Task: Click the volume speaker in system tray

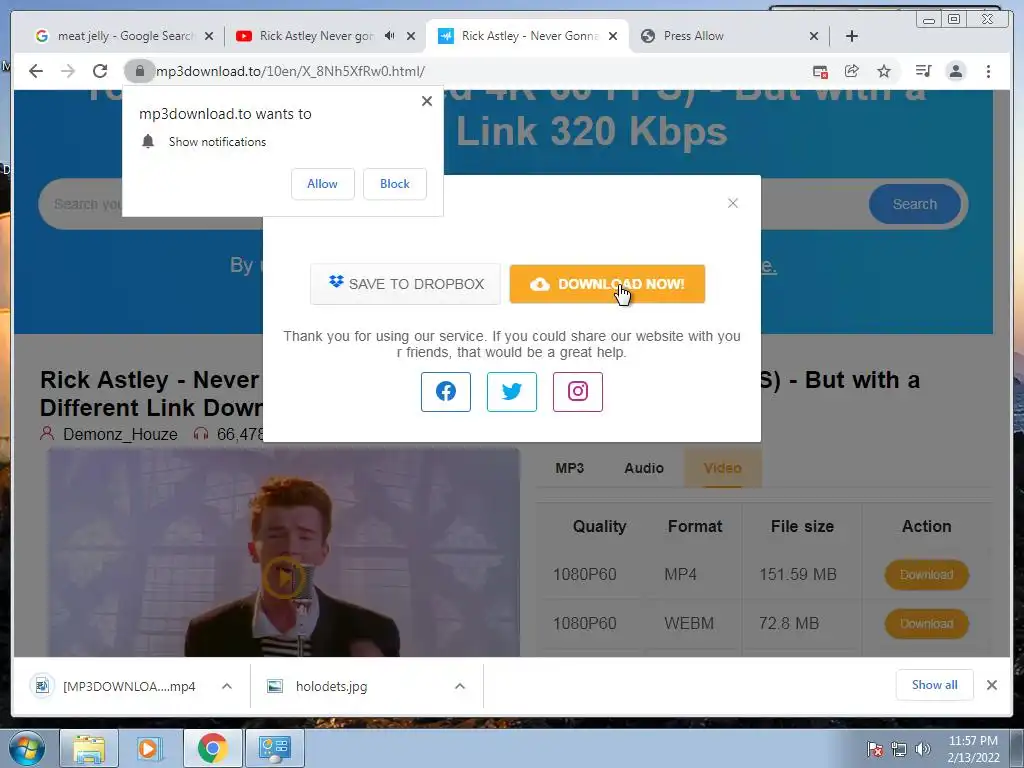Action: coord(922,749)
